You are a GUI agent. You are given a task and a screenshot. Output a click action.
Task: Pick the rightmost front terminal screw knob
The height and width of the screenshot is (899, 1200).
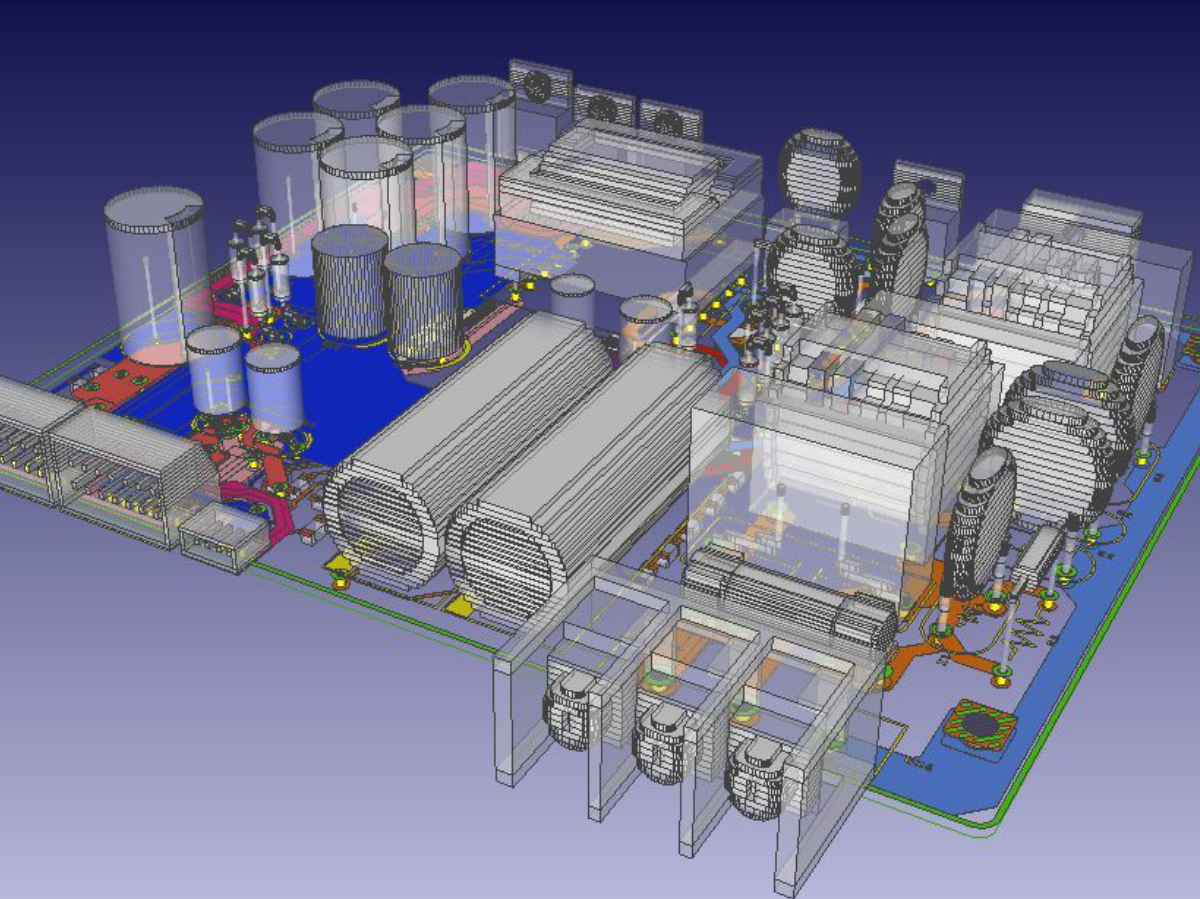[x=756, y=779]
